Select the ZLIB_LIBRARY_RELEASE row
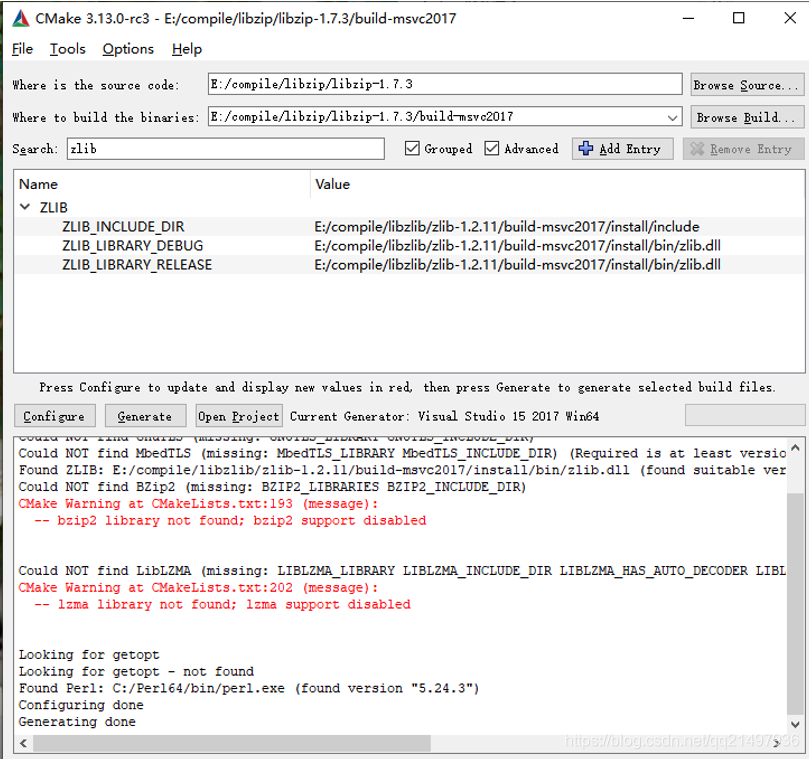This screenshot has height=759, width=809. tap(408, 265)
